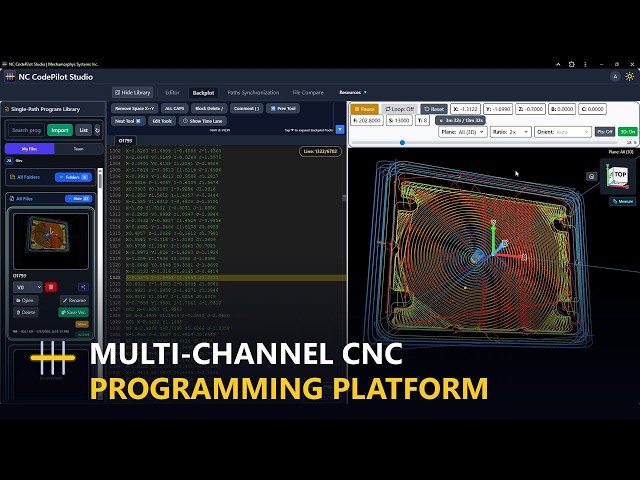Click Delete on O1795 card
640x480 pixels.
pos(25,313)
